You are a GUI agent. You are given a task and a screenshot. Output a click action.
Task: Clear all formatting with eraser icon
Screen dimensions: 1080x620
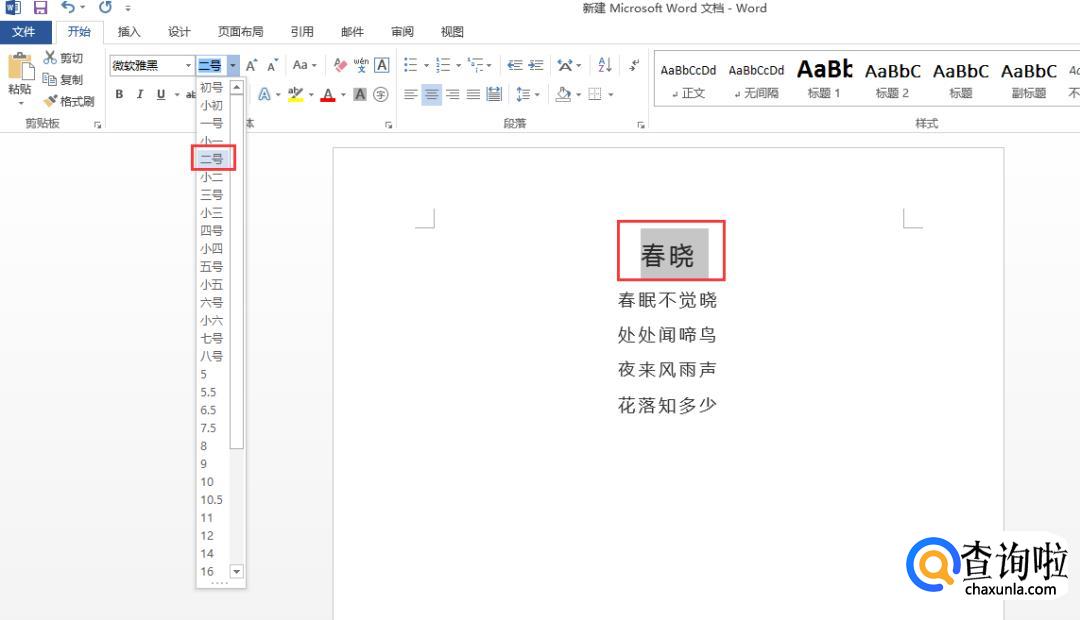click(x=340, y=65)
